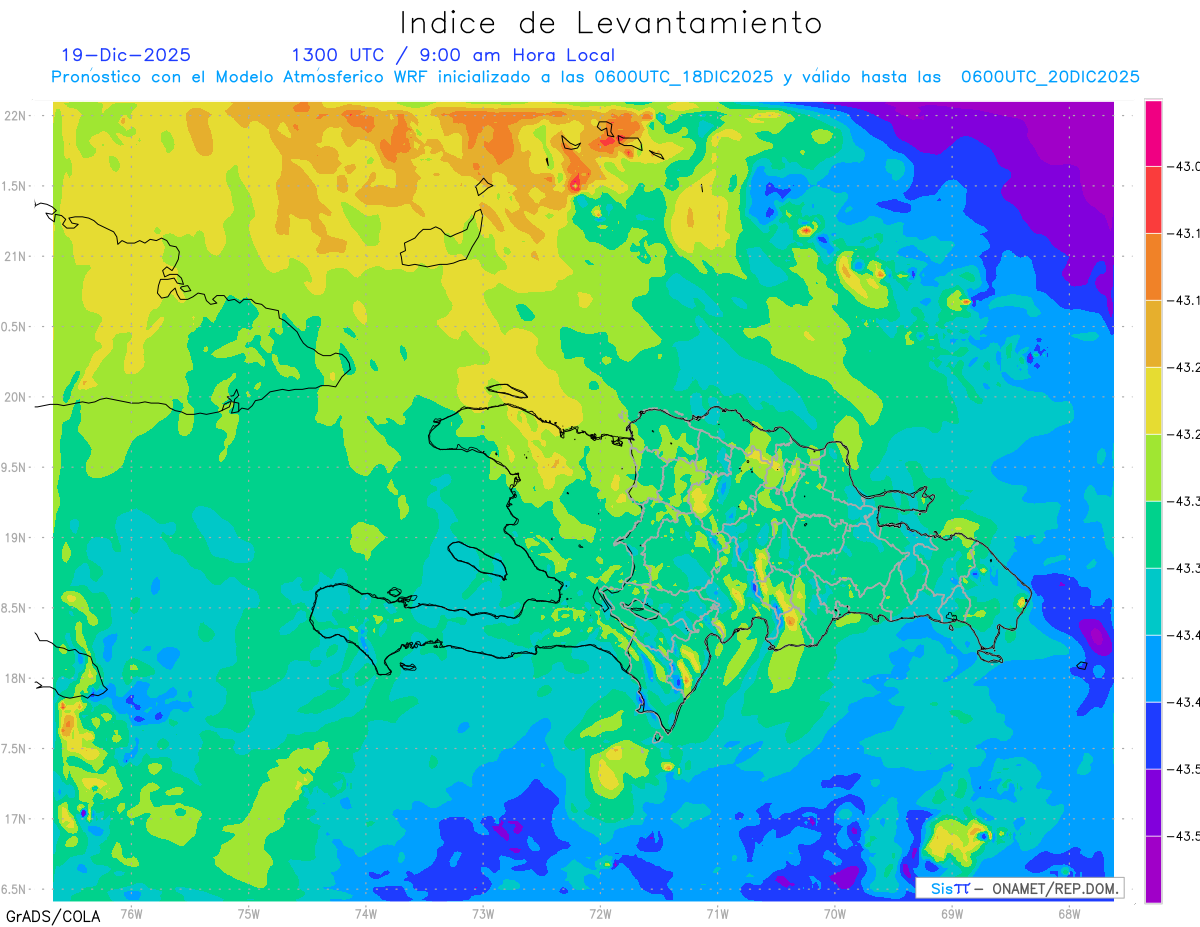Click the "70W" longitude label
Viewport: 1200px width, 927px height.
coord(835,913)
